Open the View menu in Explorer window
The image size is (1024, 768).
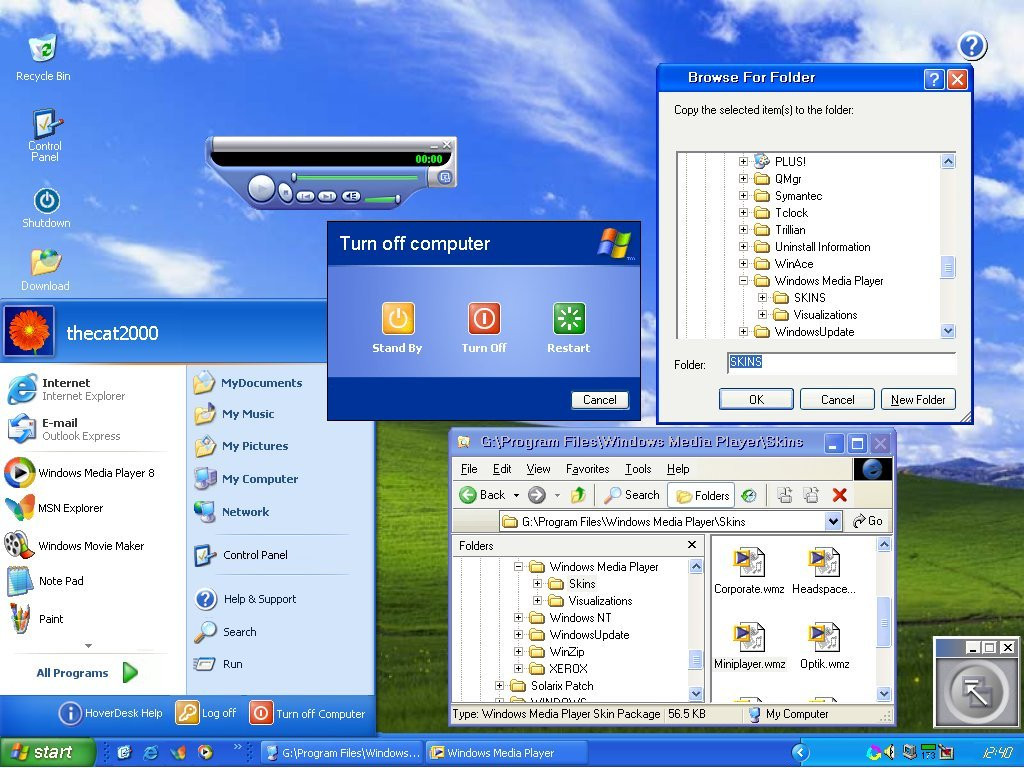538,469
